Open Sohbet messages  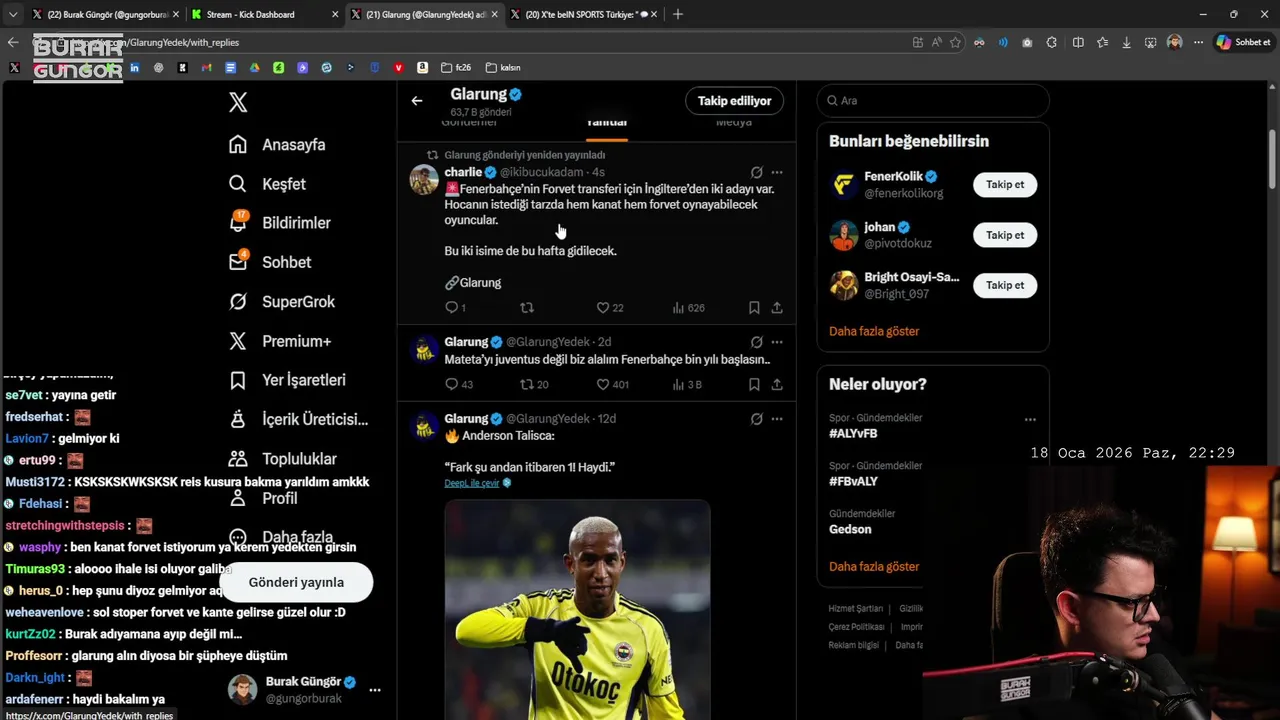[269, 262]
